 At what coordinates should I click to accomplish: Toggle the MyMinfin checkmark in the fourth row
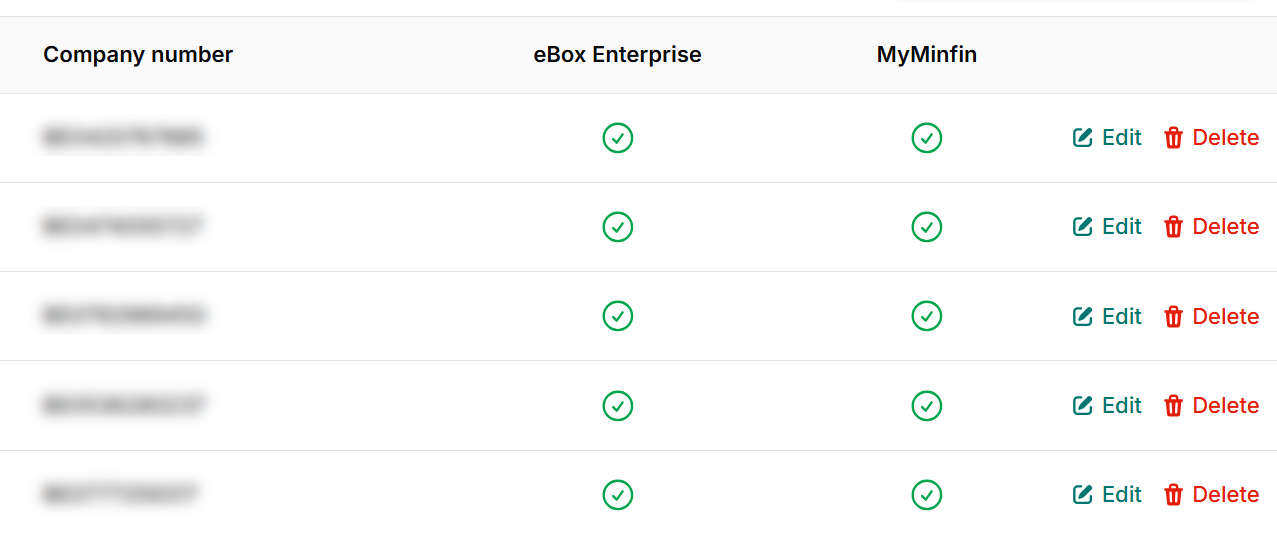click(x=927, y=406)
